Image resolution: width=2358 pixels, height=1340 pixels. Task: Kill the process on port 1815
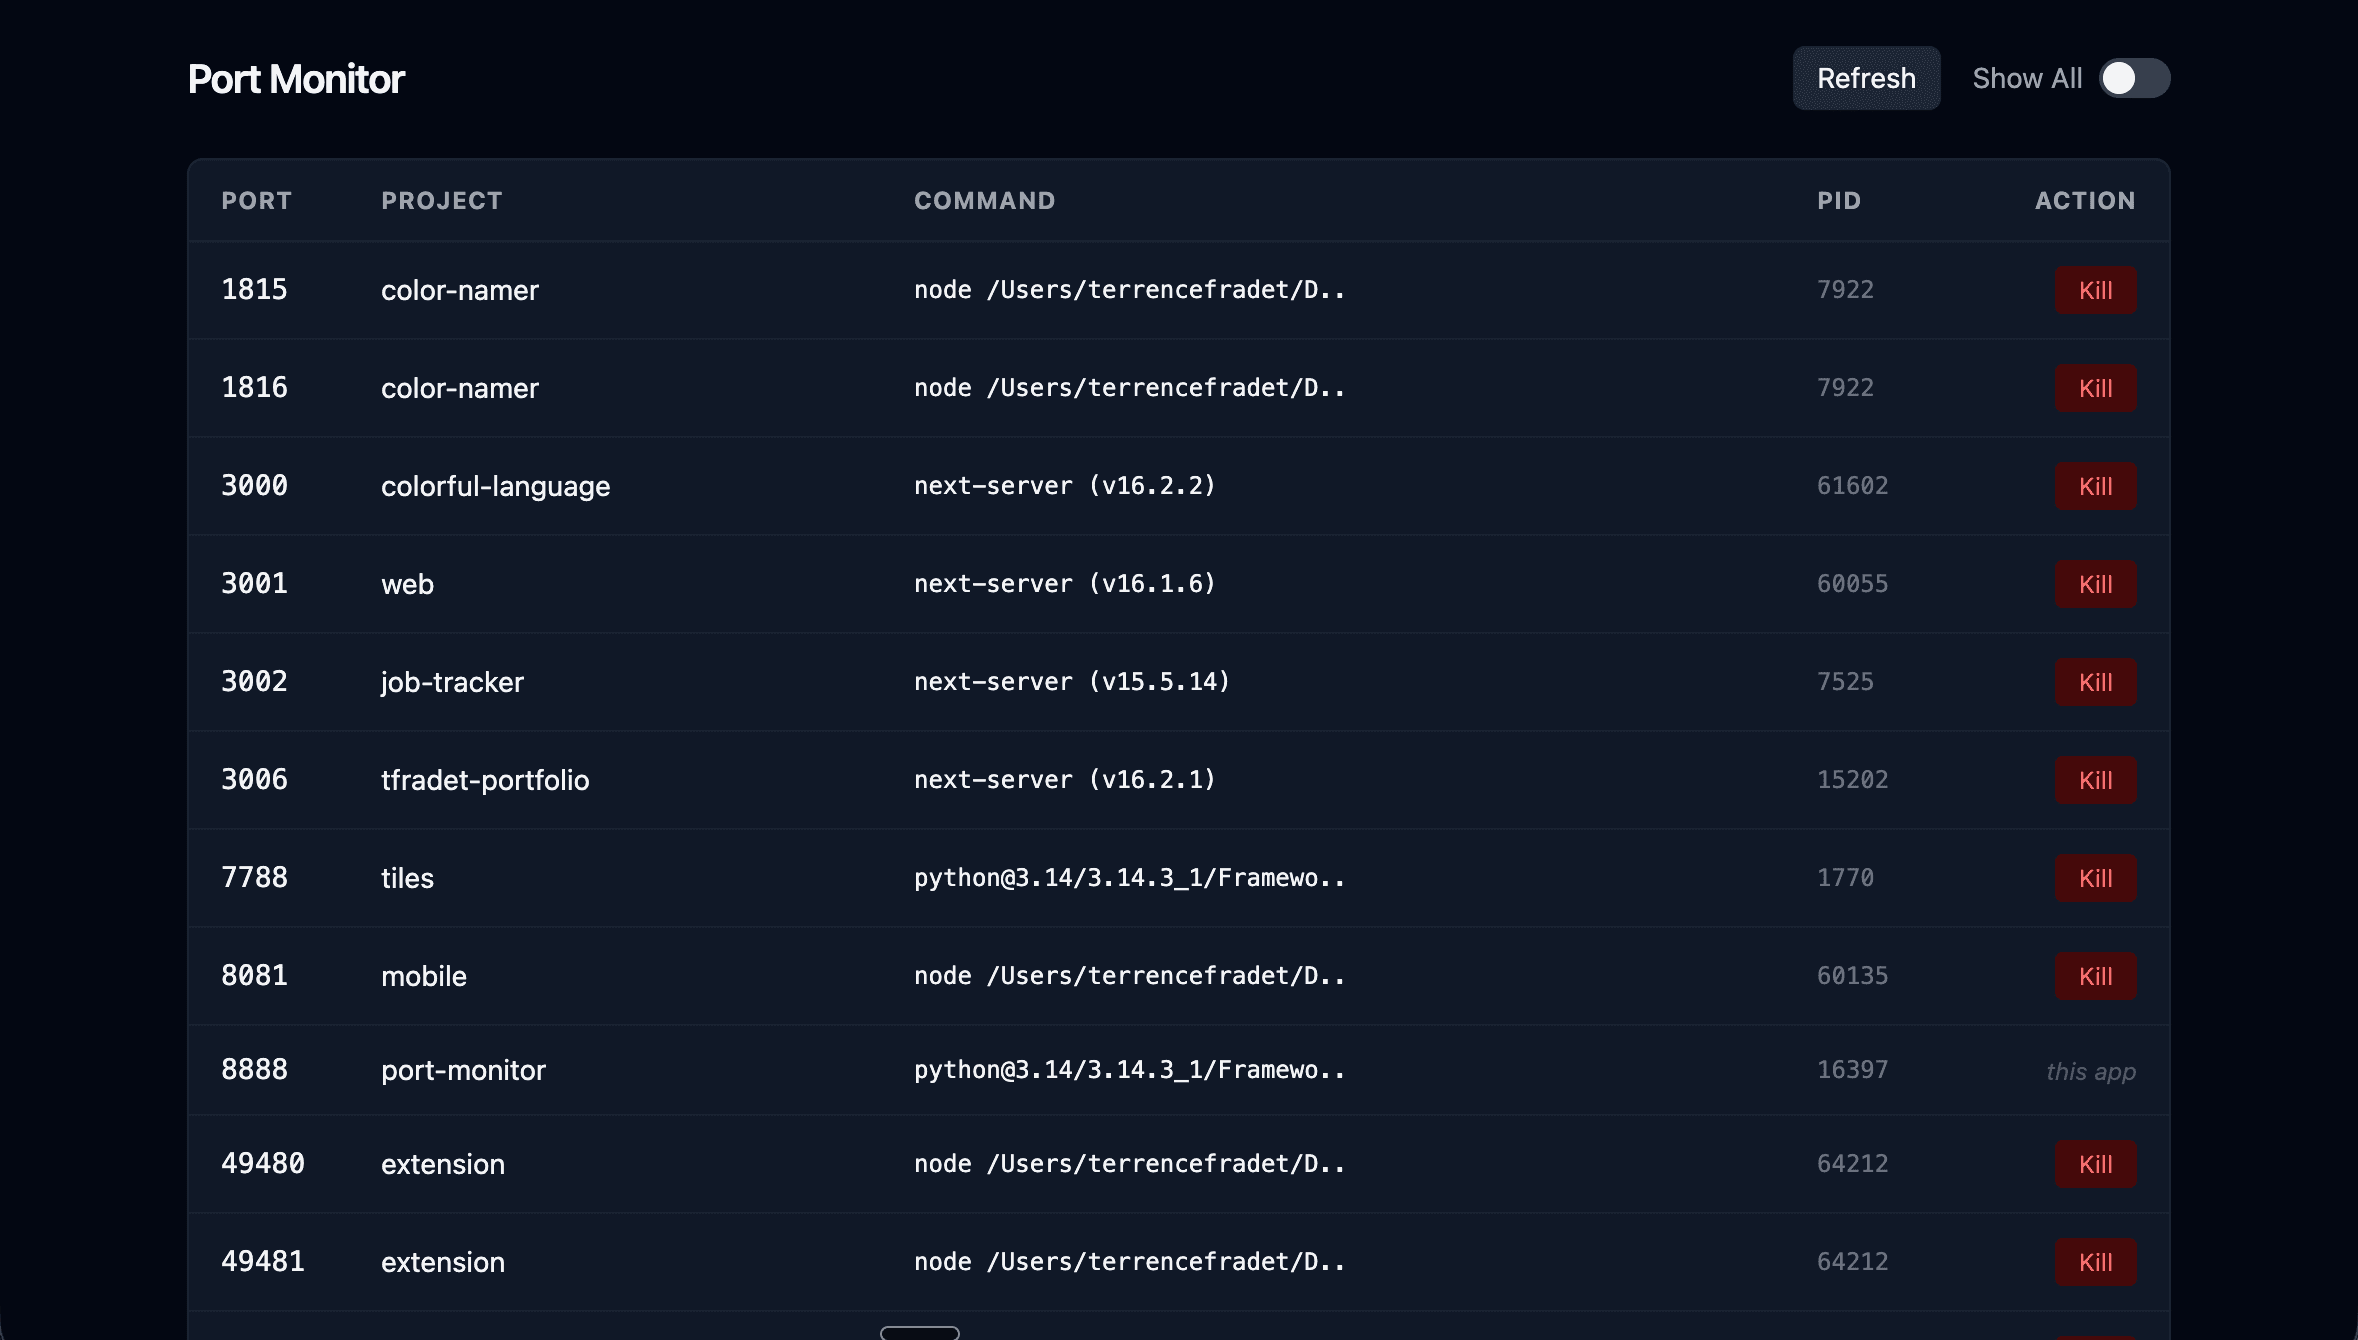pyautogui.click(x=2096, y=290)
